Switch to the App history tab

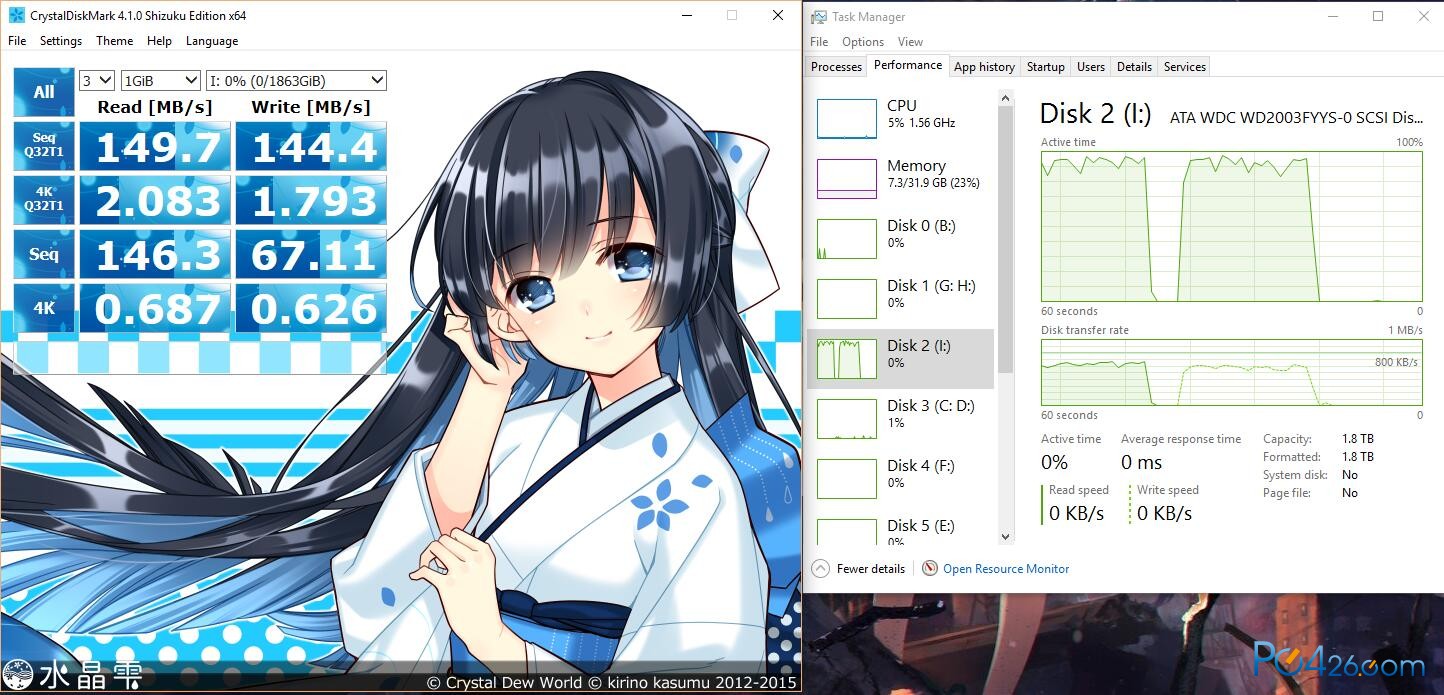(984, 67)
